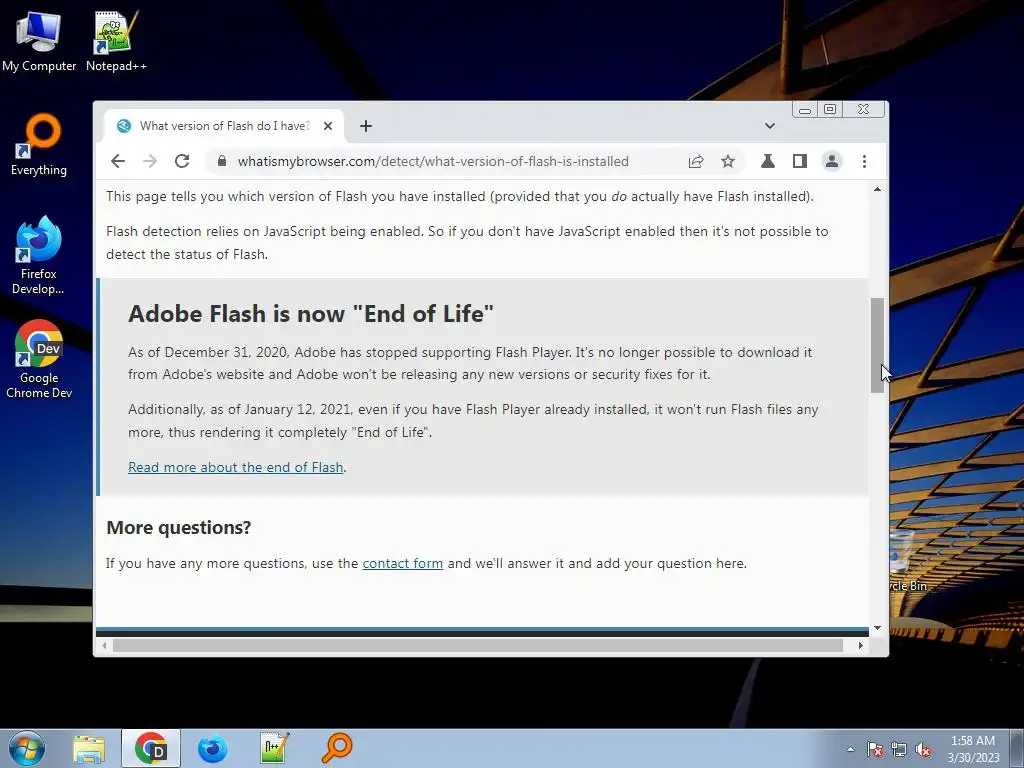Viewport: 1024px width, 768px height.
Task: Launch Notepad++ from the taskbar
Action: tap(274, 748)
